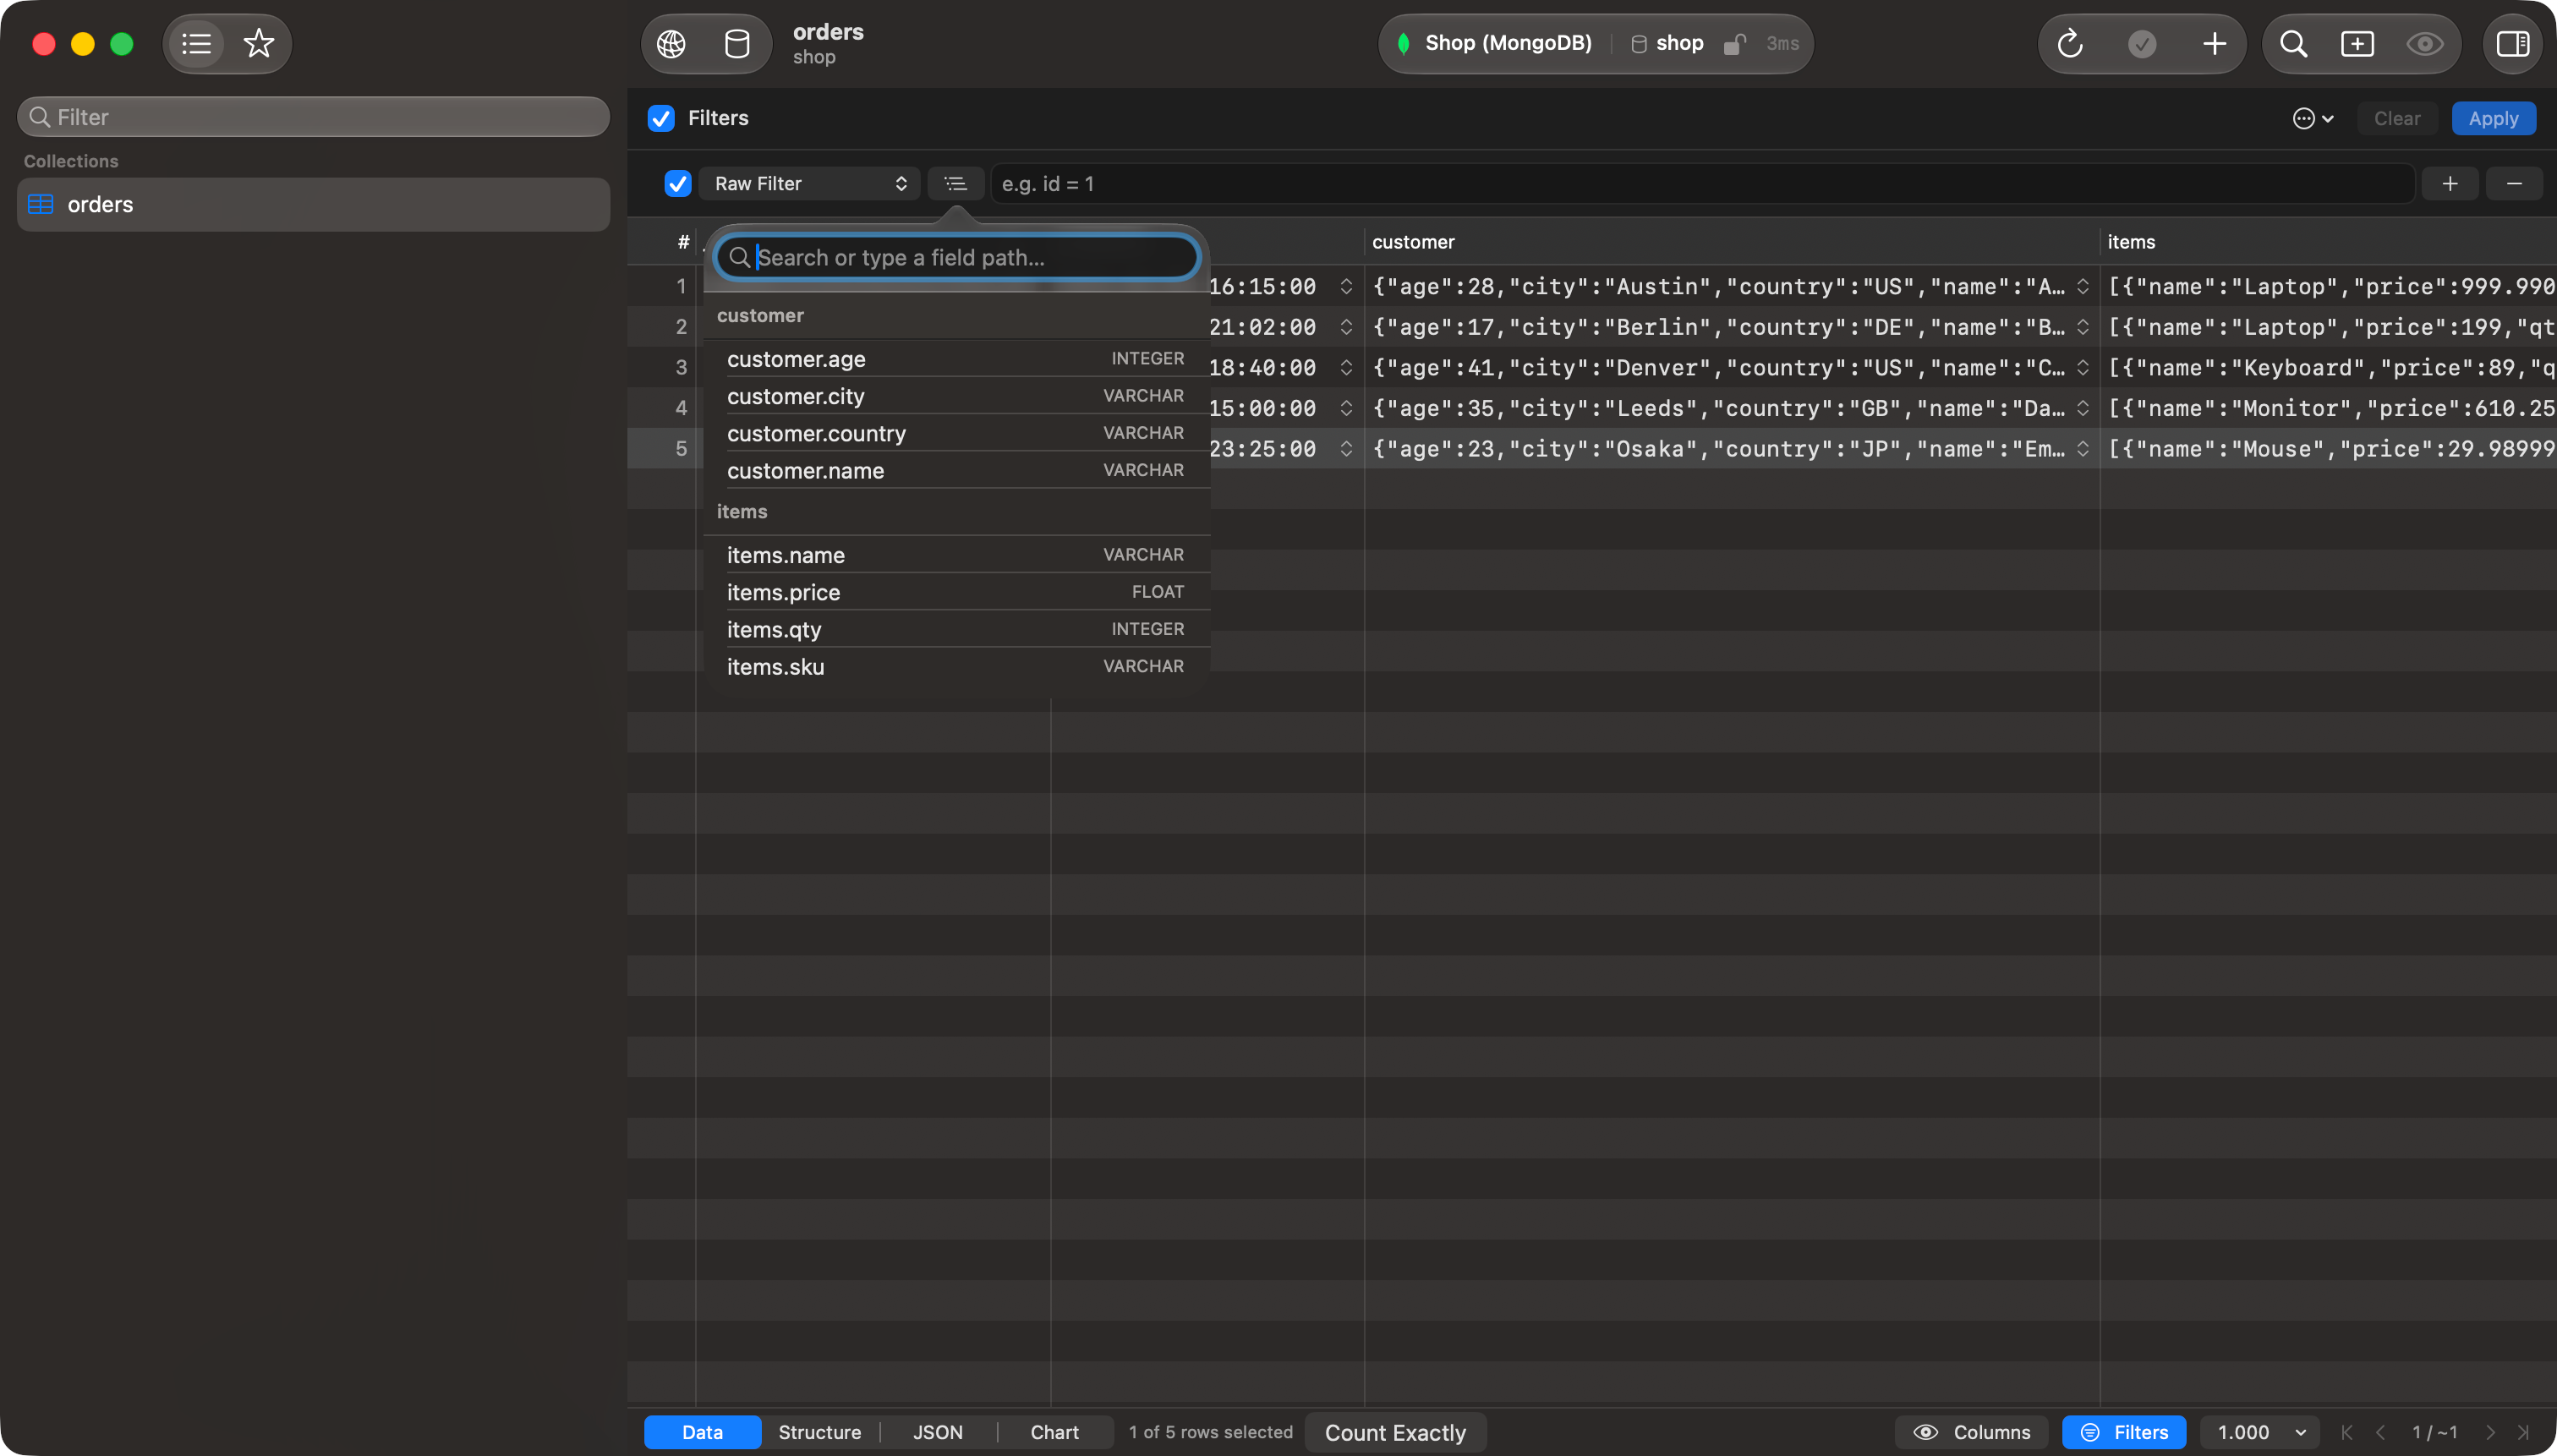Click the Clear filters button
This screenshot has height=1456, width=2557.
click(x=2397, y=119)
